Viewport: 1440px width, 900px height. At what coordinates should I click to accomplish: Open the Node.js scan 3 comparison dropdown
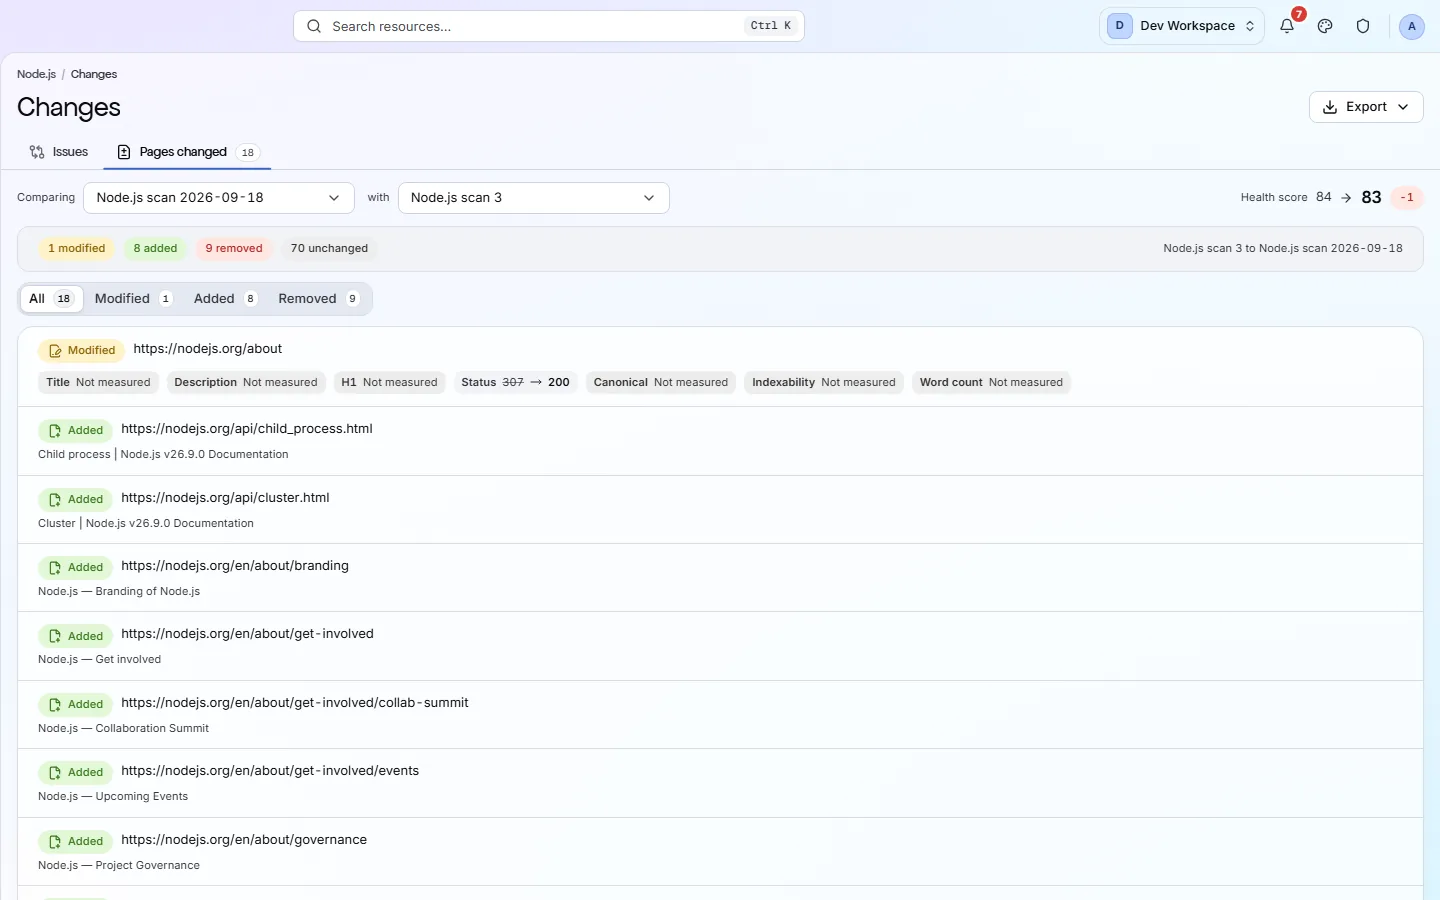[534, 198]
